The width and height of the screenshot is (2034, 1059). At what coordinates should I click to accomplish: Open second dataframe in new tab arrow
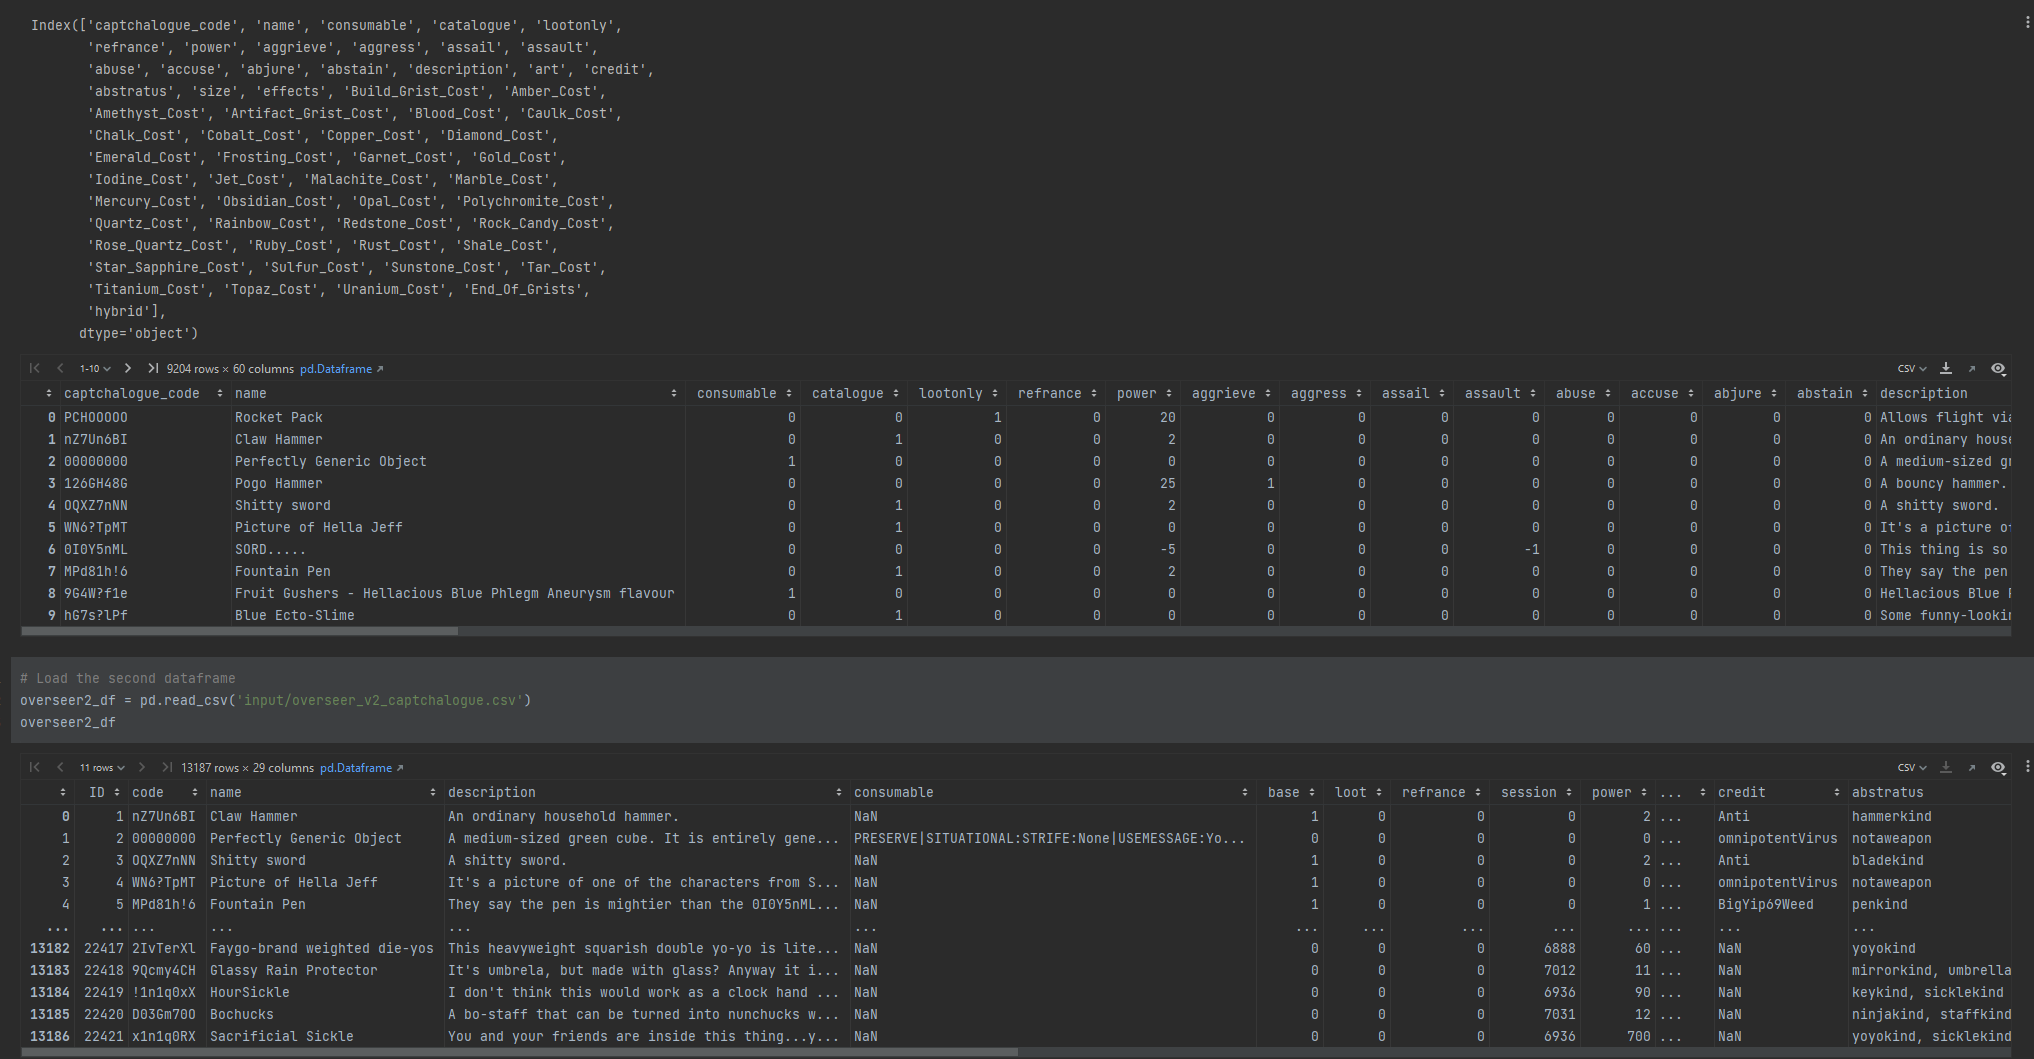coord(1972,768)
